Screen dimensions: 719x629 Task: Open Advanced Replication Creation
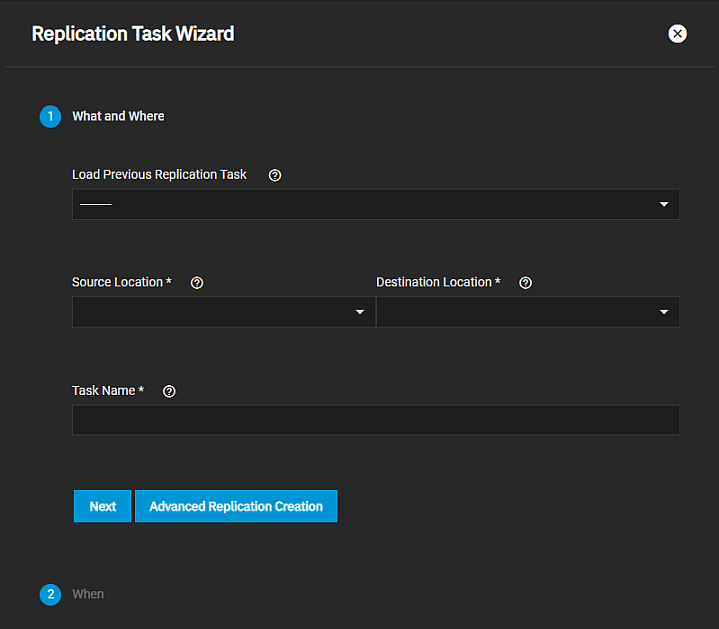[236, 507]
